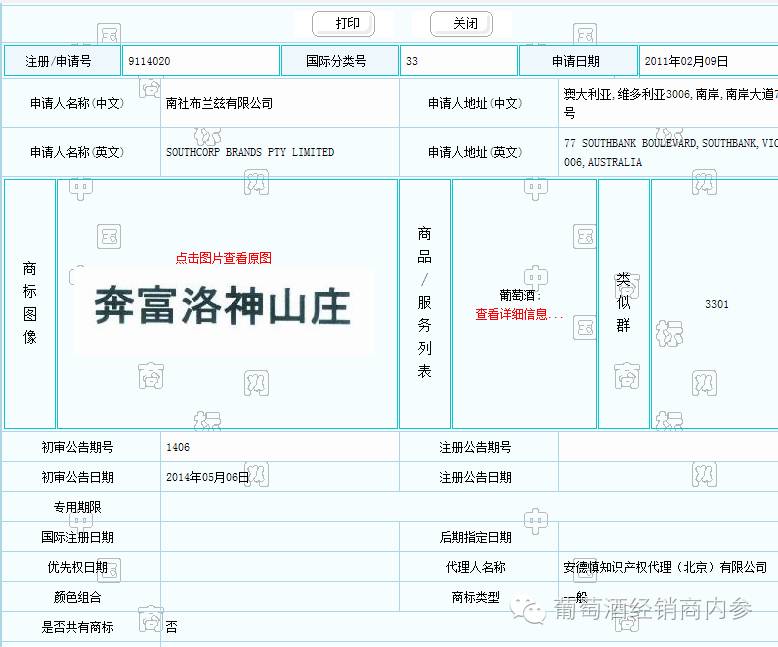Select the registration number 9114020
The width and height of the screenshot is (778, 647).
(x=149, y=61)
